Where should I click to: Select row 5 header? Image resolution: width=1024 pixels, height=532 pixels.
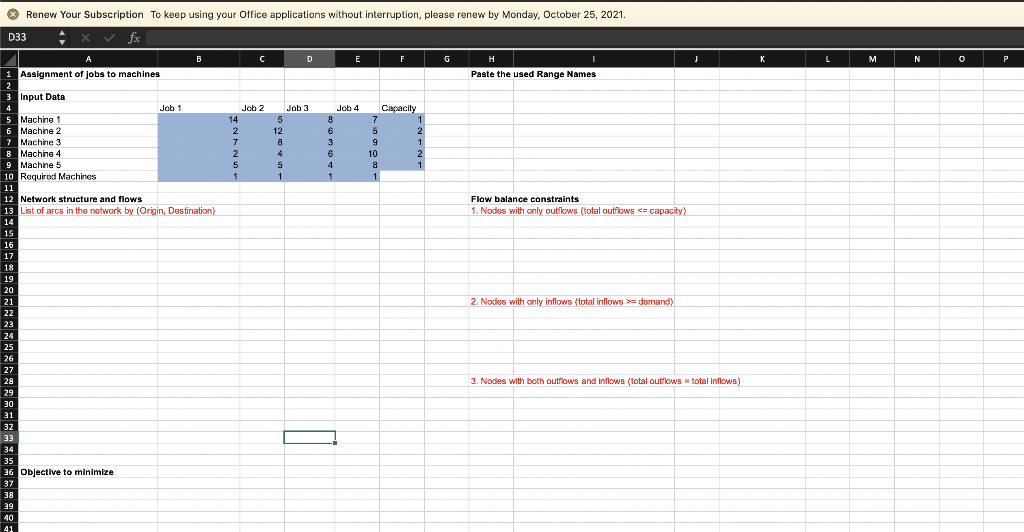9,119
